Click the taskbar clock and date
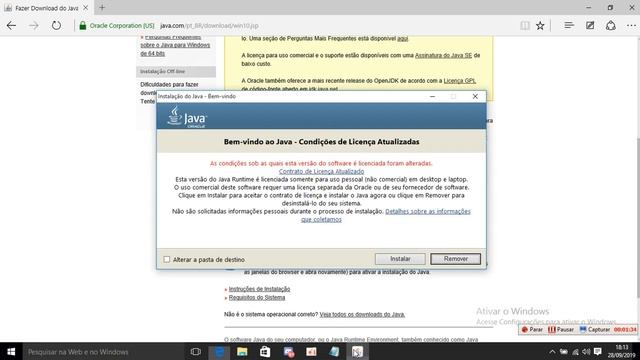Viewport: 640px width, 360px height. tap(621, 351)
